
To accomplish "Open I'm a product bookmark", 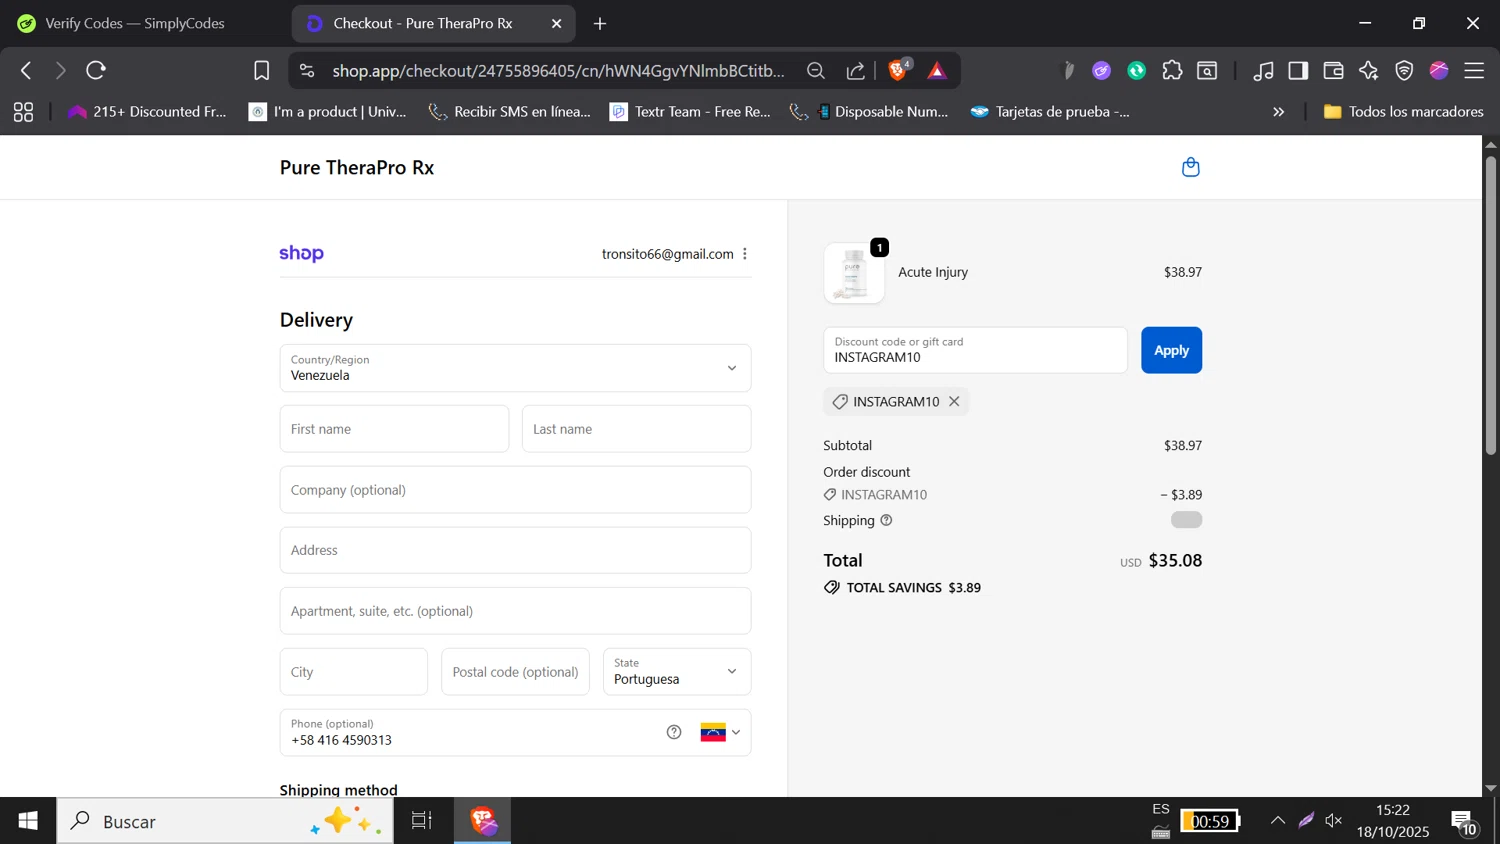I will (x=328, y=112).
